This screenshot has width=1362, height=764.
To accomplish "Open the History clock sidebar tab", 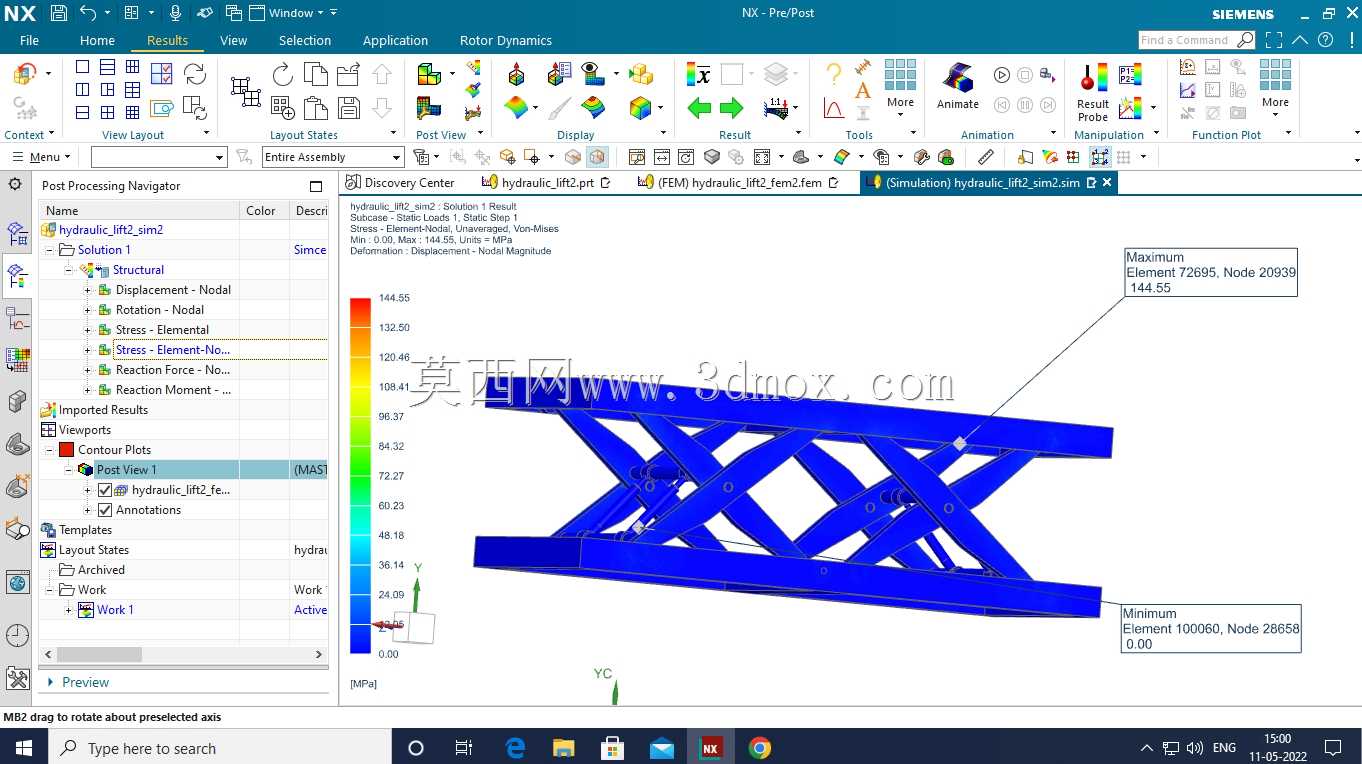I will (x=17, y=635).
